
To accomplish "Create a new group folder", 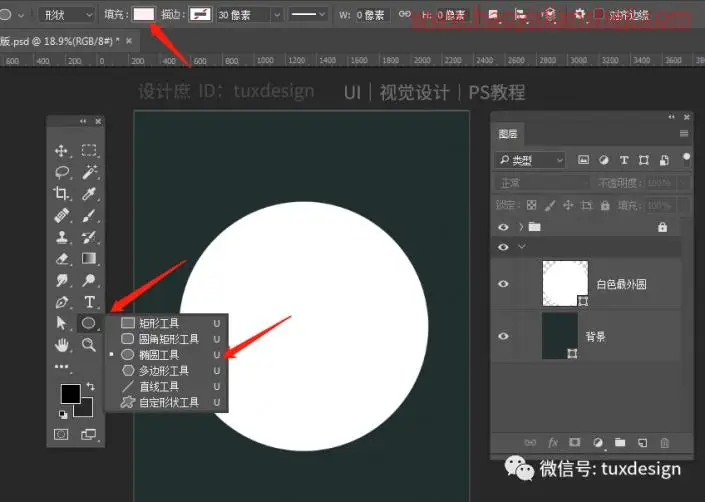I will click(x=620, y=443).
